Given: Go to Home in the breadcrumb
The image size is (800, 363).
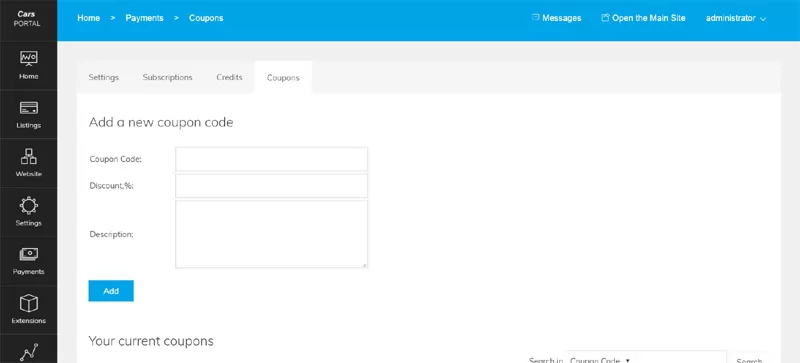Looking at the screenshot, I should (89, 18).
